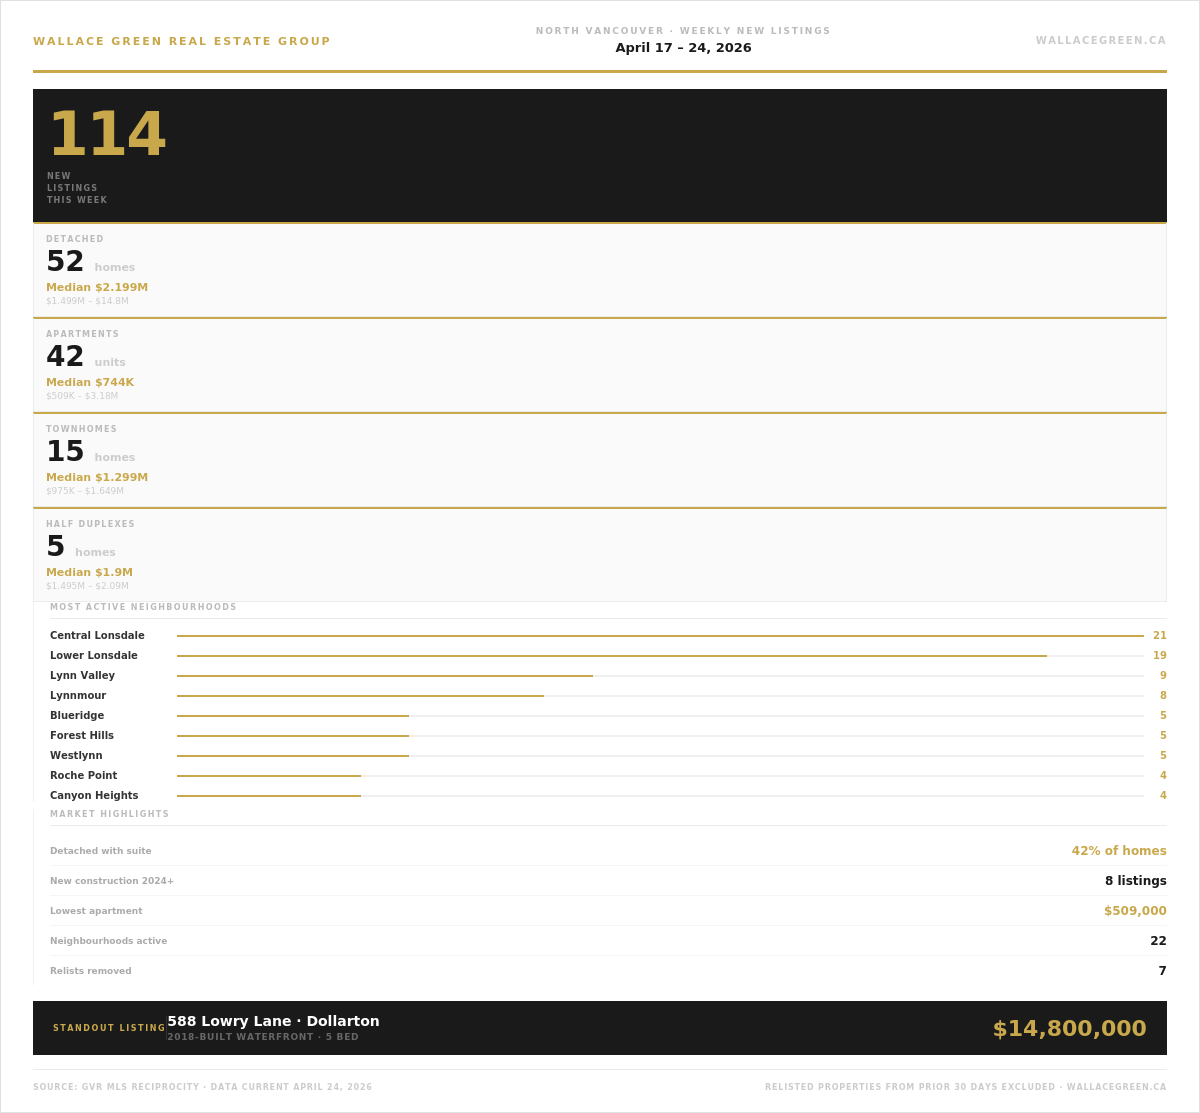Screen dimensions: 1200x1113
Task: Click the Canyon Heights neighbourhood label
Action: 94,796
